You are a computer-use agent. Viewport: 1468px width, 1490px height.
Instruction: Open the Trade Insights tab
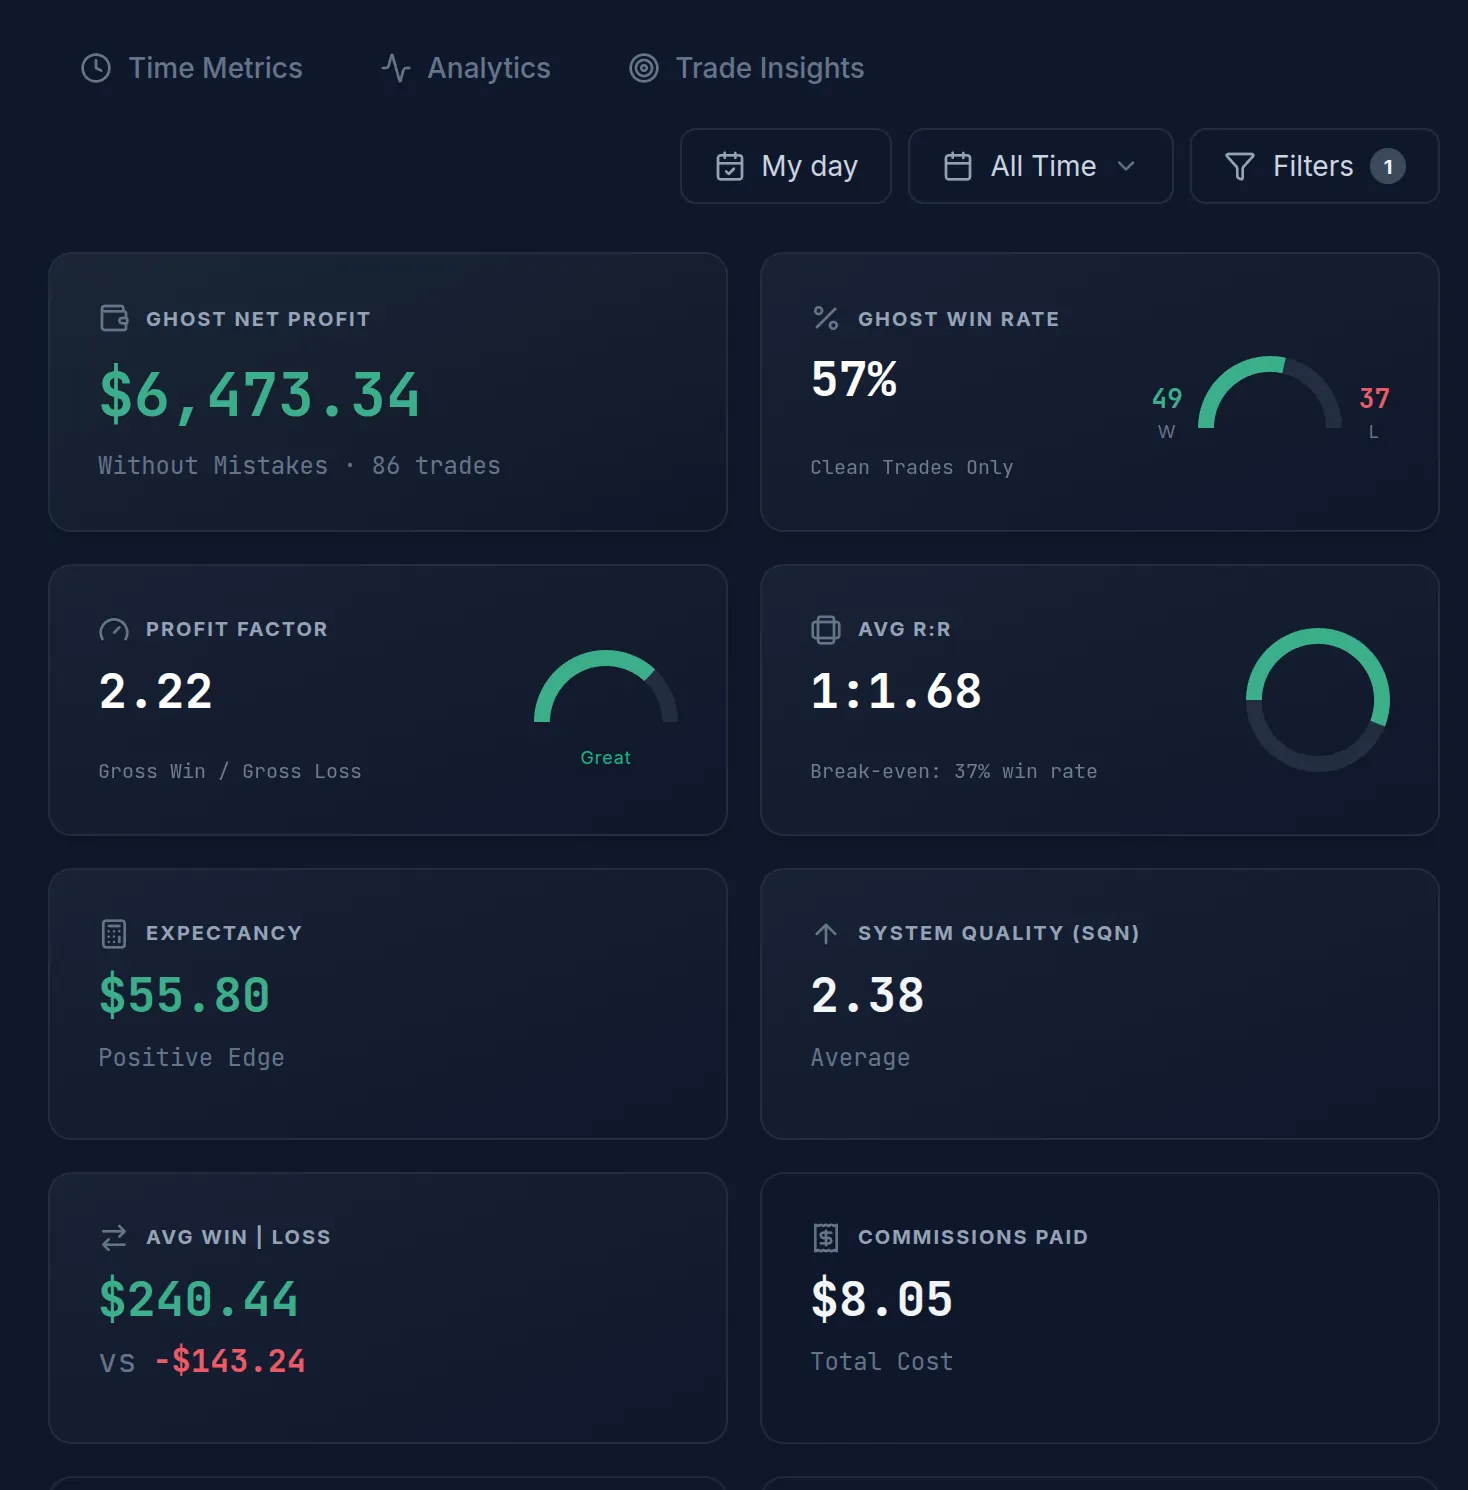746,68
